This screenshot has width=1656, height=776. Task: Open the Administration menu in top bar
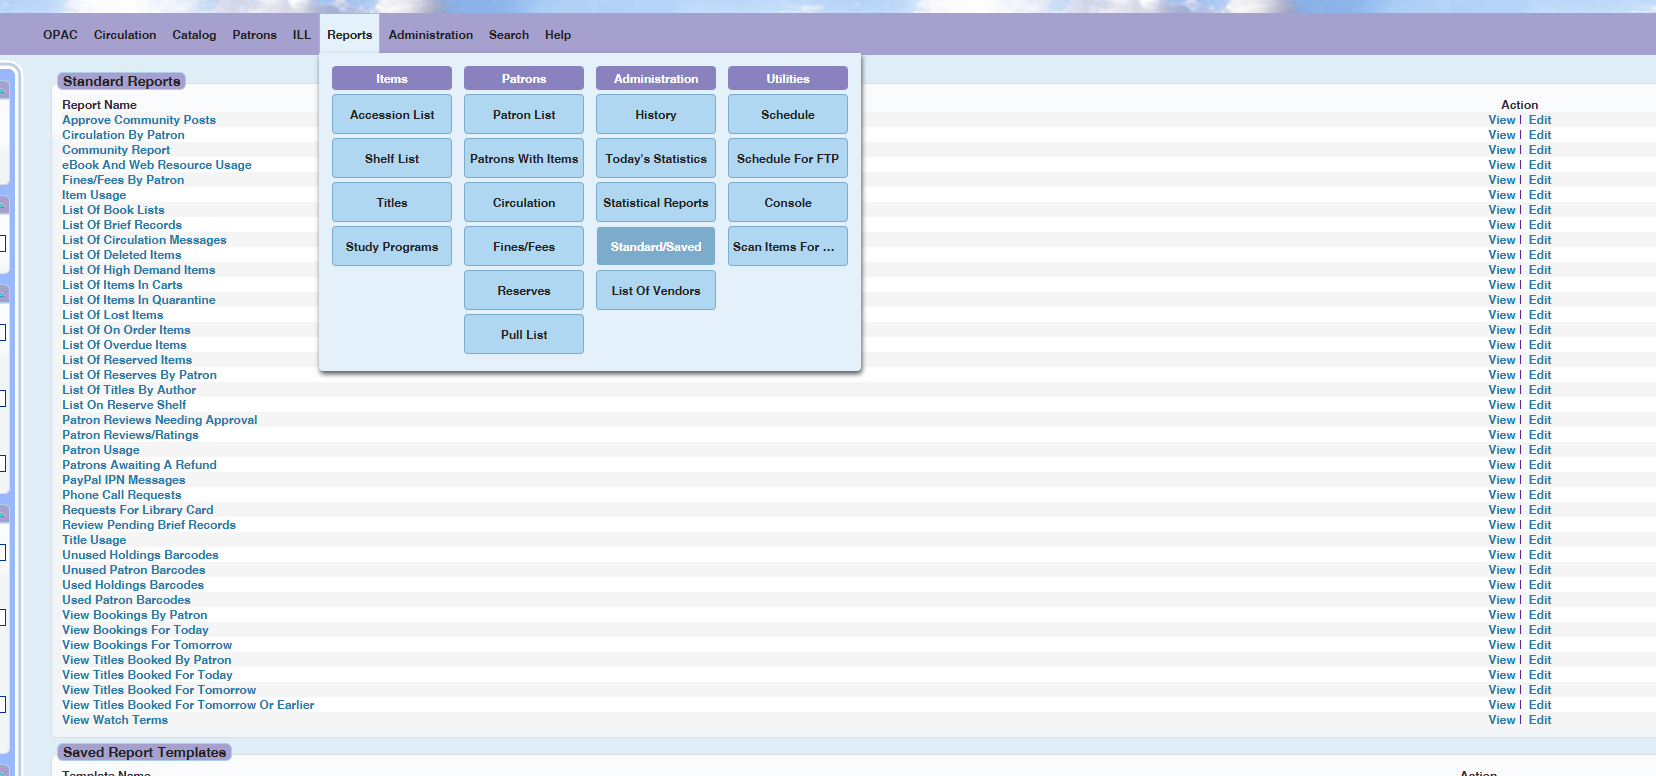point(431,35)
